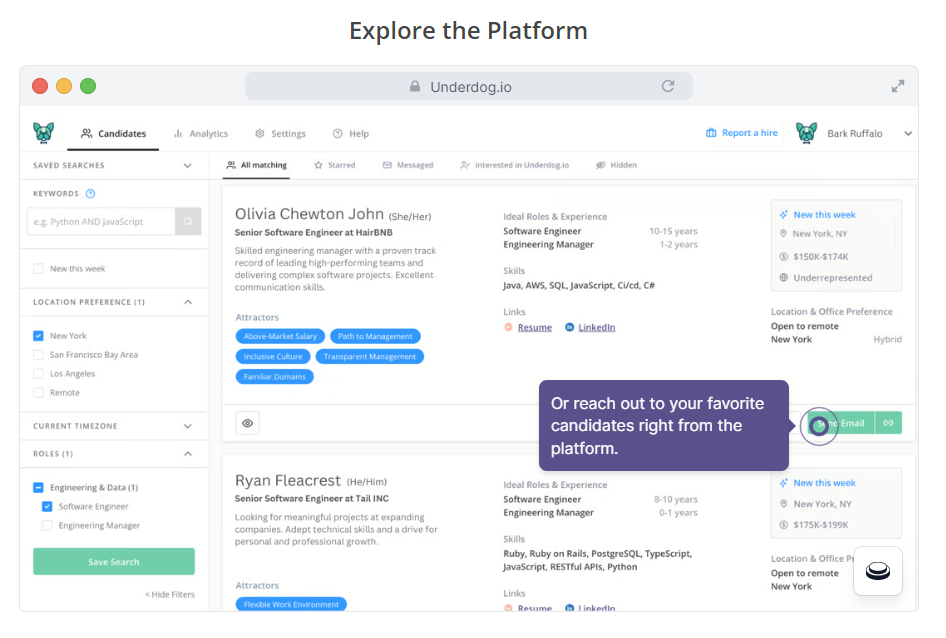Click the eye icon on Olivia's card
This screenshot has height=638, width=946.
247,423
